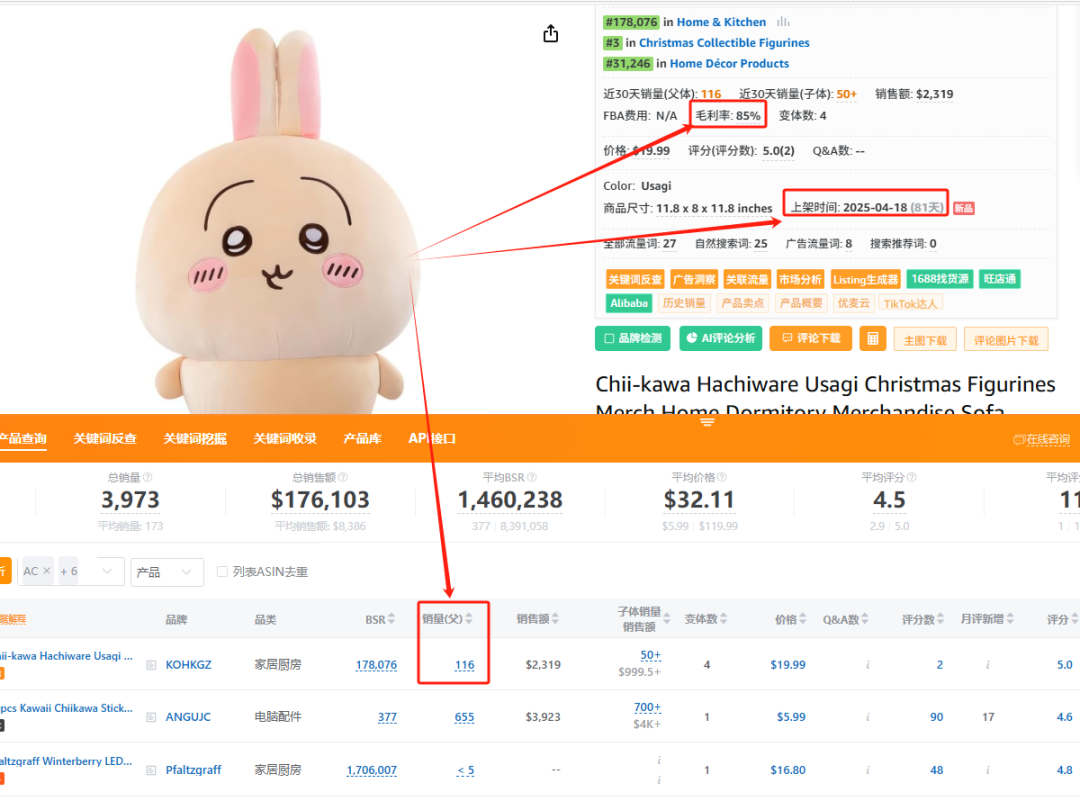Viewport: 1080px width, 810px height.
Task: Open the 产品 dropdown selector
Action: tap(167, 572)
